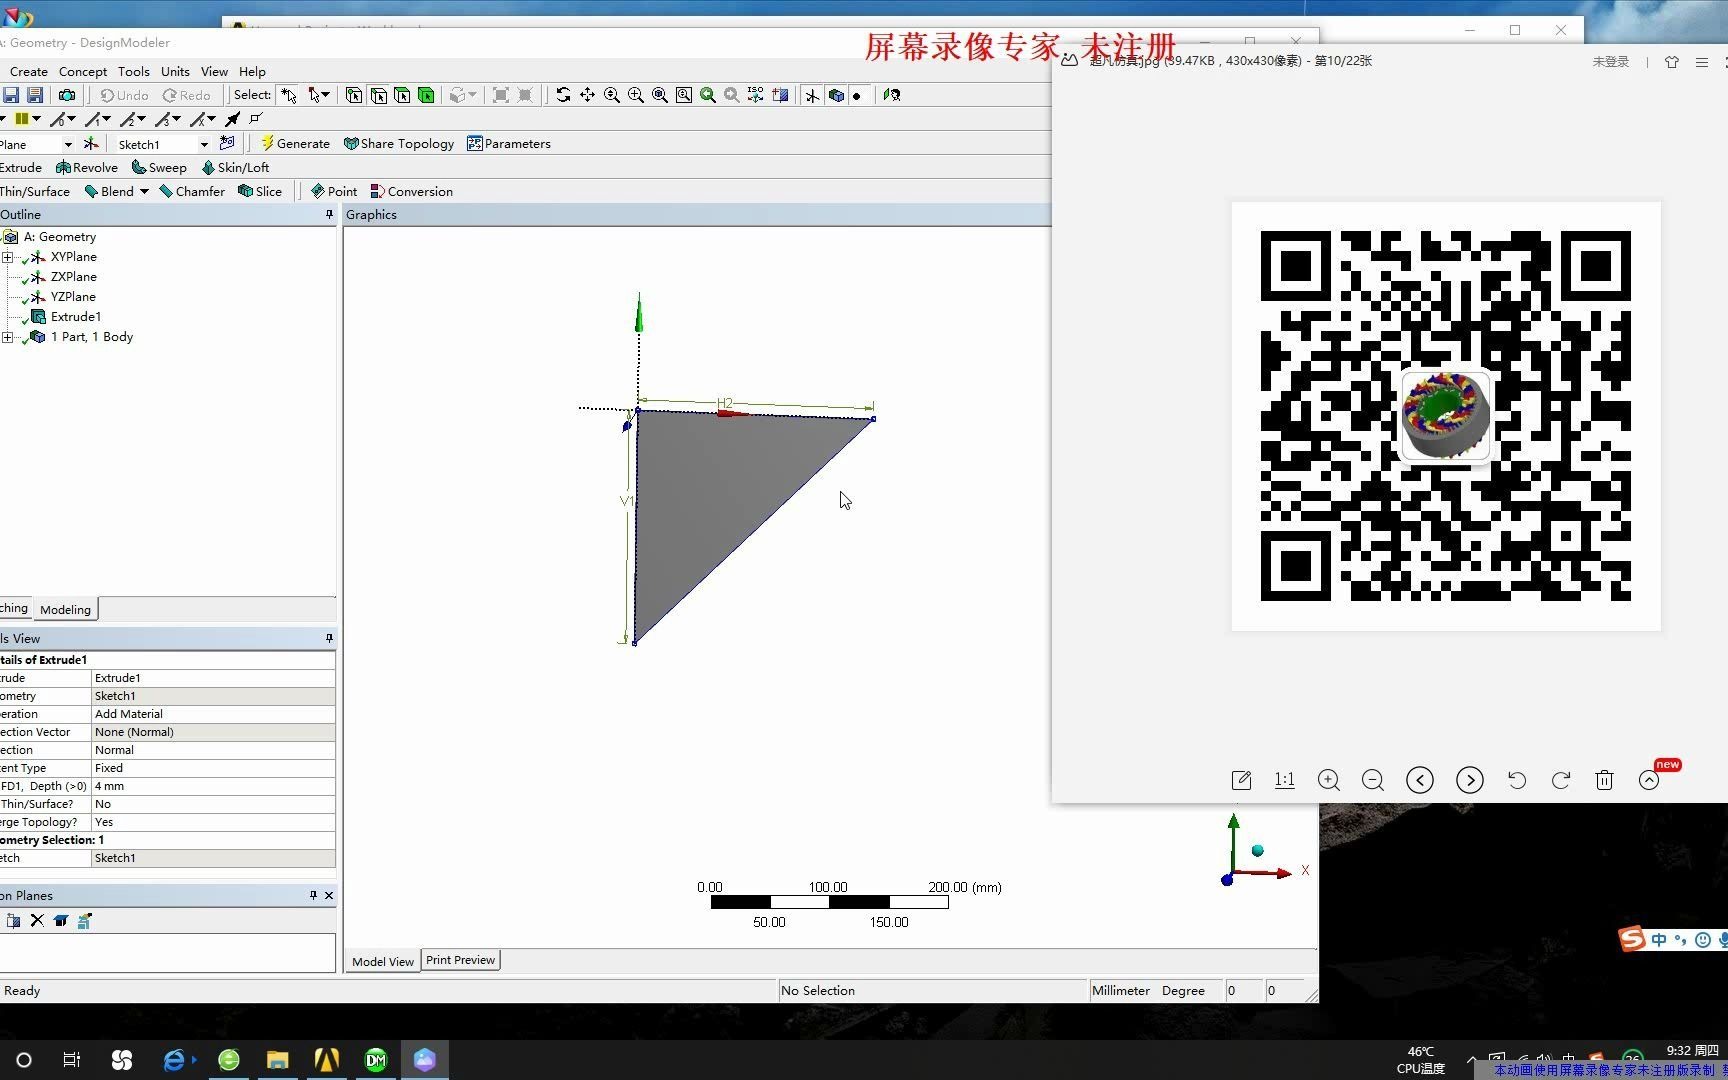Click the Generate button
This screenshot has height=1080, width=1728.
click(x=295, y=143)
